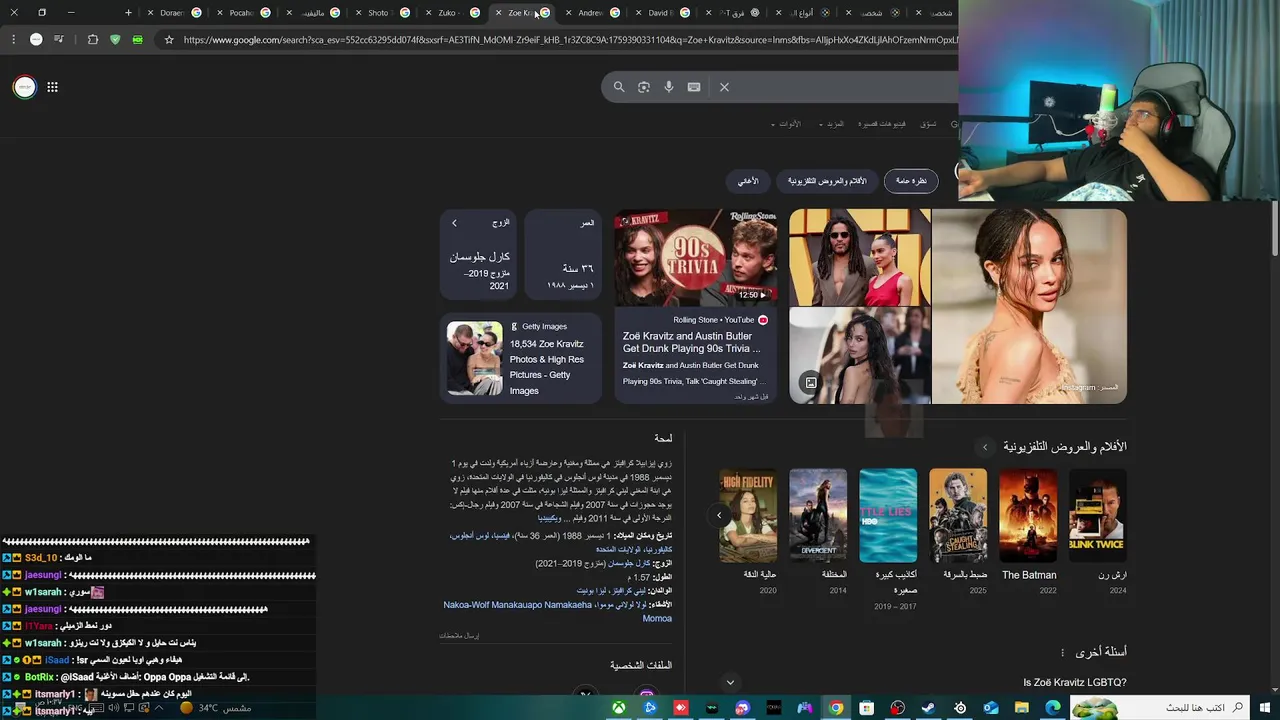Open search by image (Lens) icon
The width and height of the screenshot is (1280, 720).
[644, 87]
